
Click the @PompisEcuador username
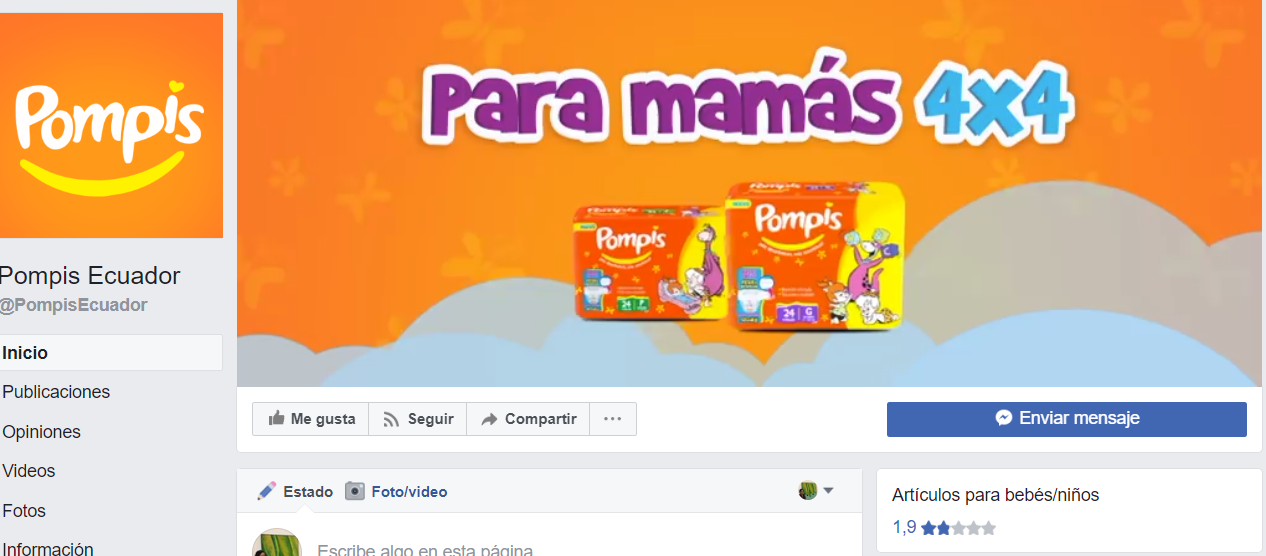(x=73, y=305)
